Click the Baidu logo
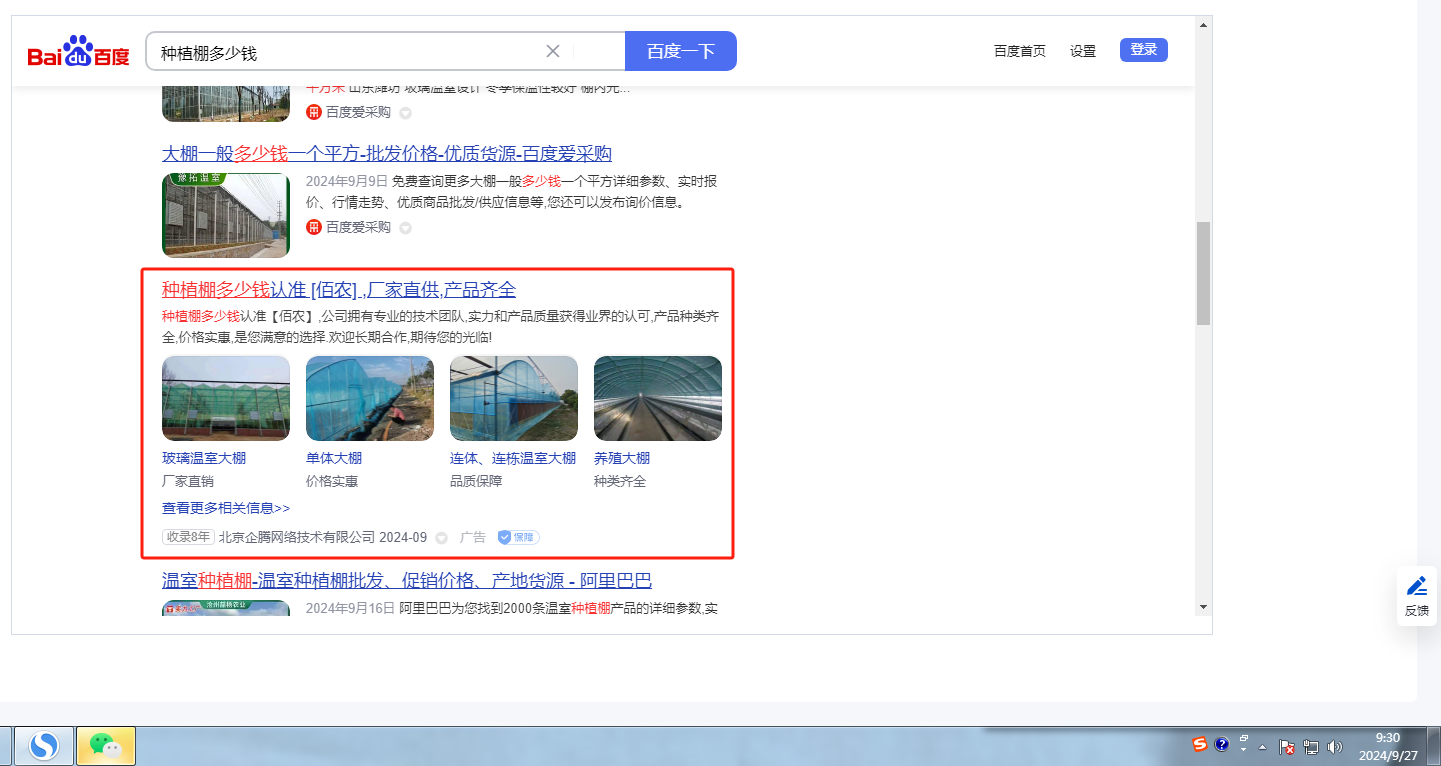This screenshot has height=766, width=1441. [x=79, y=51]
